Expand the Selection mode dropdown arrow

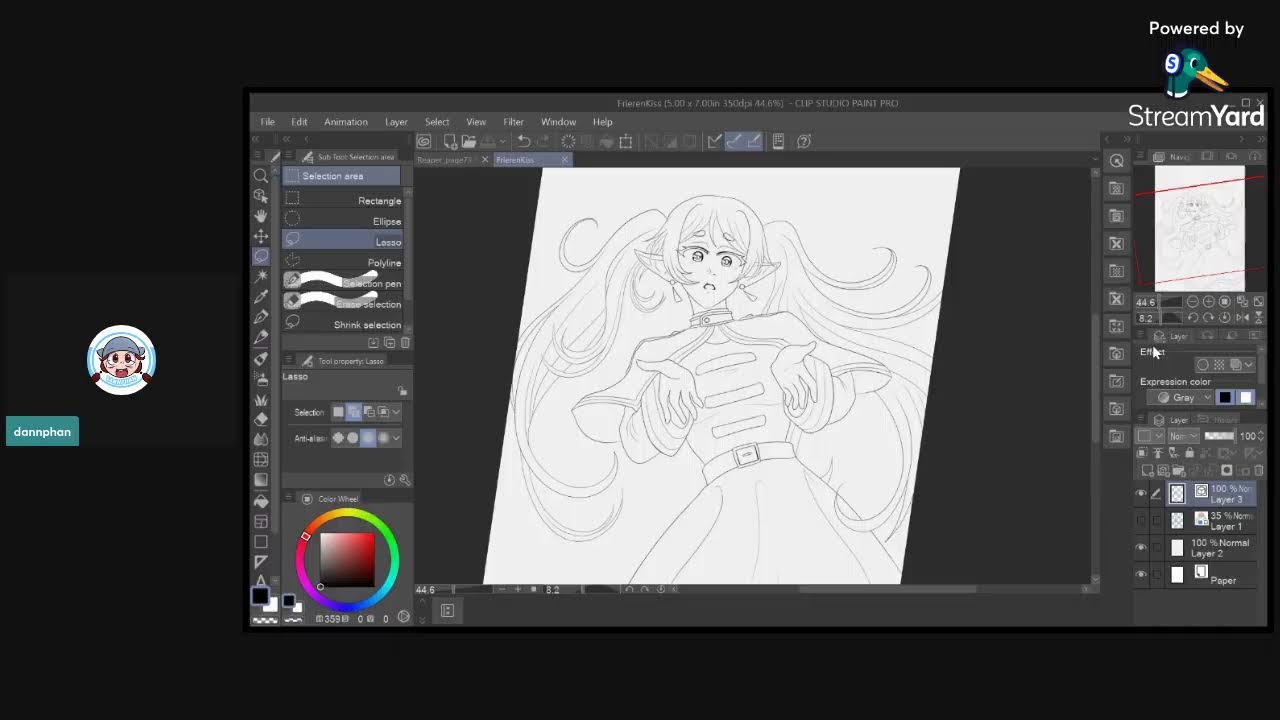pos(396,412)
